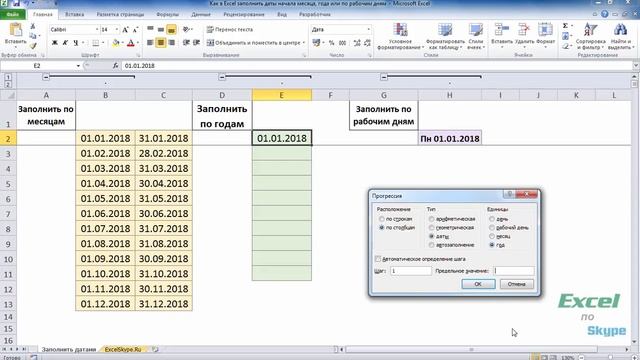The width and height of the screenshot is (640, 360).
Task: Open the Calibri font name dropdown
Action: coord(97,29)
